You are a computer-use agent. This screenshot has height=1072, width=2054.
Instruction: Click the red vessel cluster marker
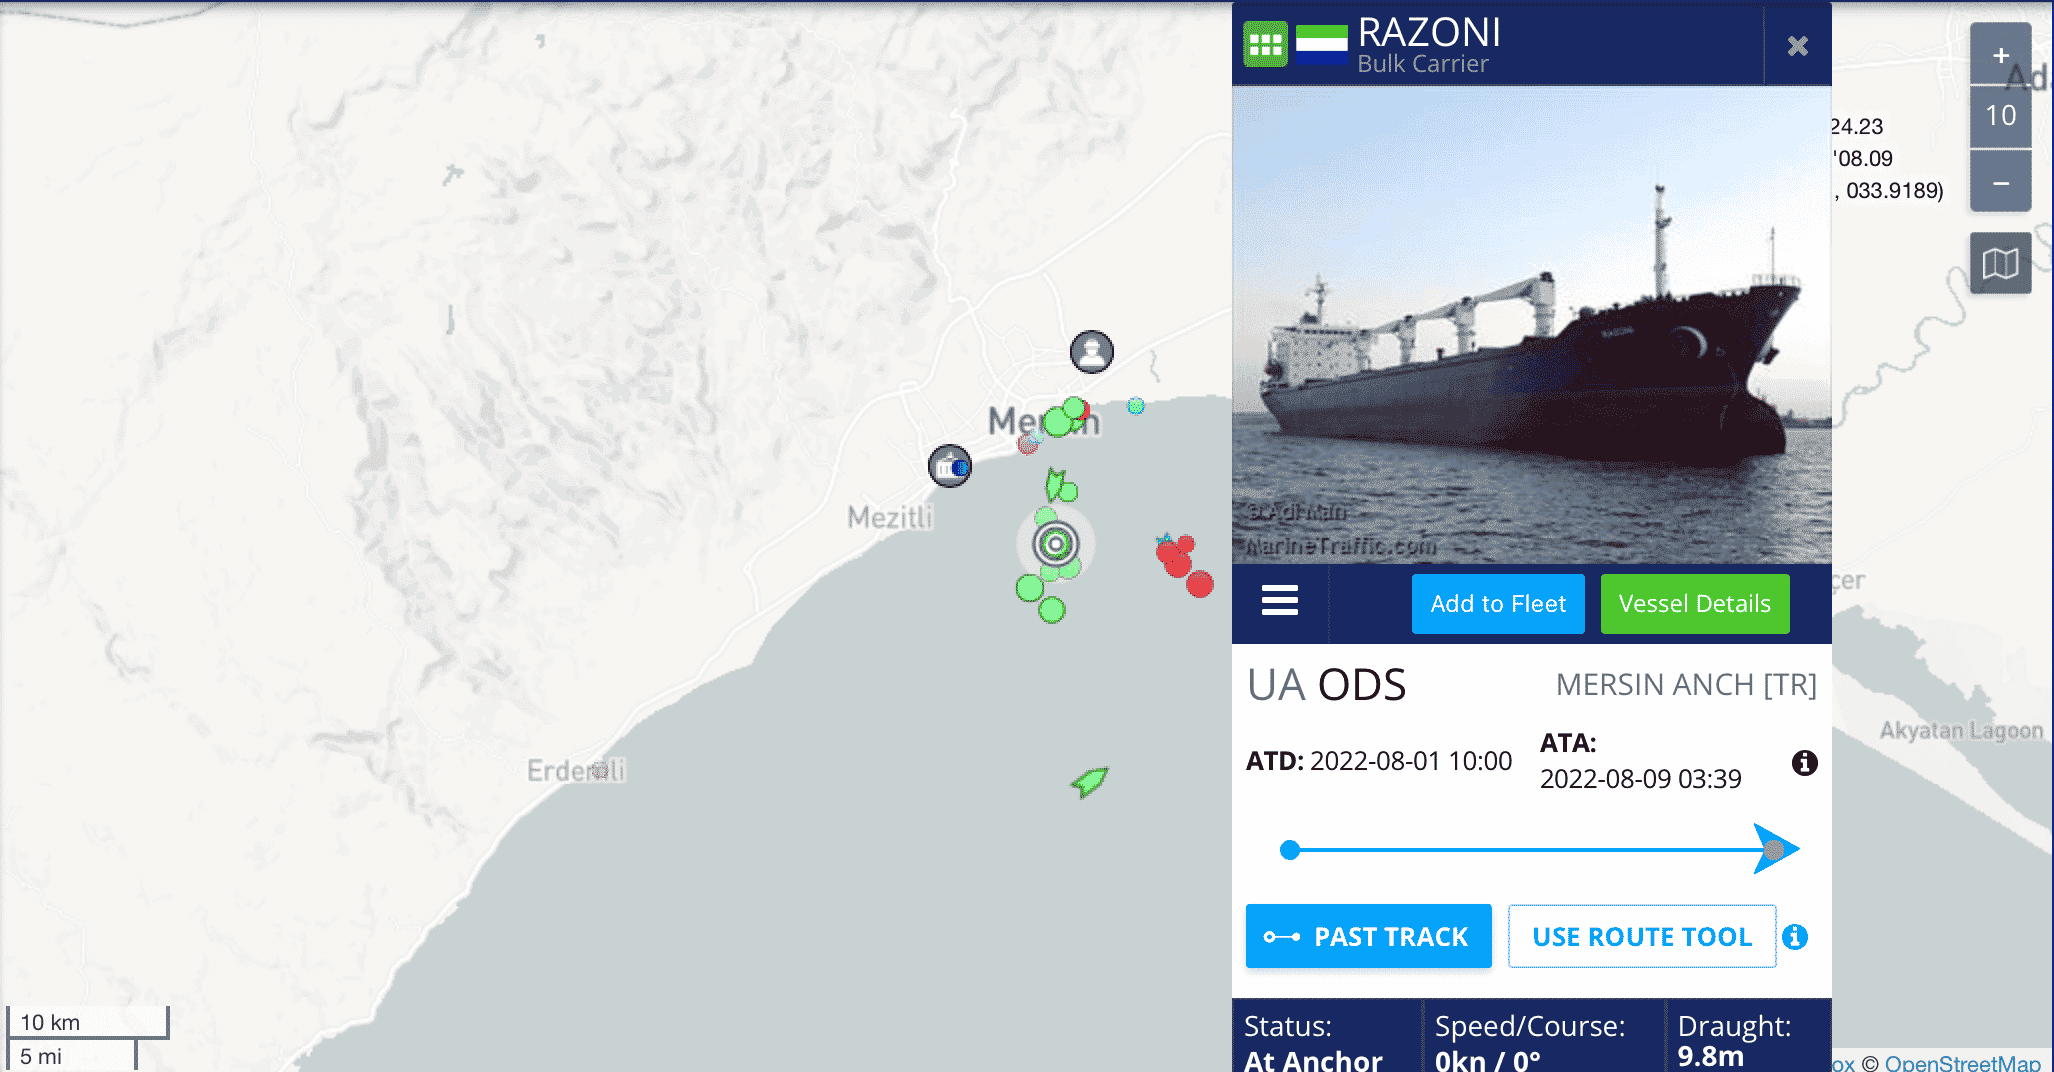(x=1184, y=566)
